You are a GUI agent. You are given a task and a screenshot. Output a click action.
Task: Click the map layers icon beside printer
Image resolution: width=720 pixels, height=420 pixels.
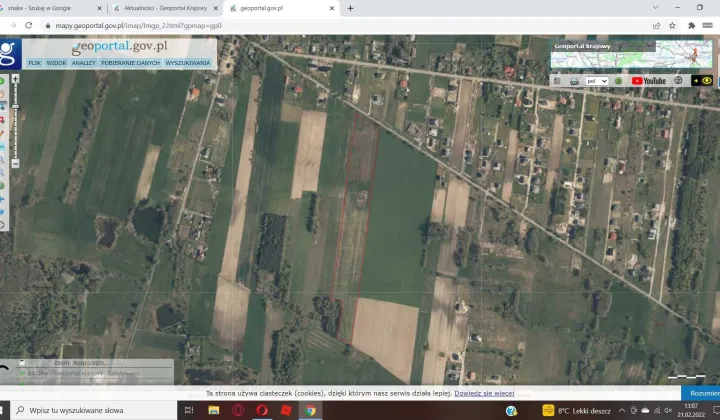click(x=557, y=81)
